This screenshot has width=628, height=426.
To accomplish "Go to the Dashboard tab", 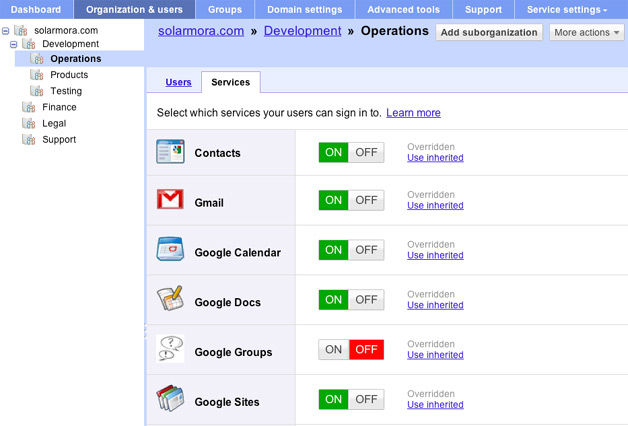I will click(x=36, y=10).
